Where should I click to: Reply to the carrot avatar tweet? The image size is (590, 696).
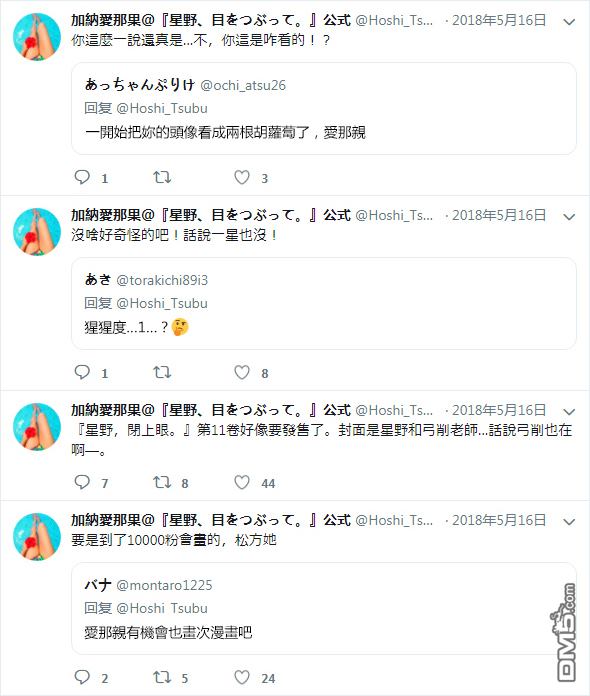coord(82,177)
